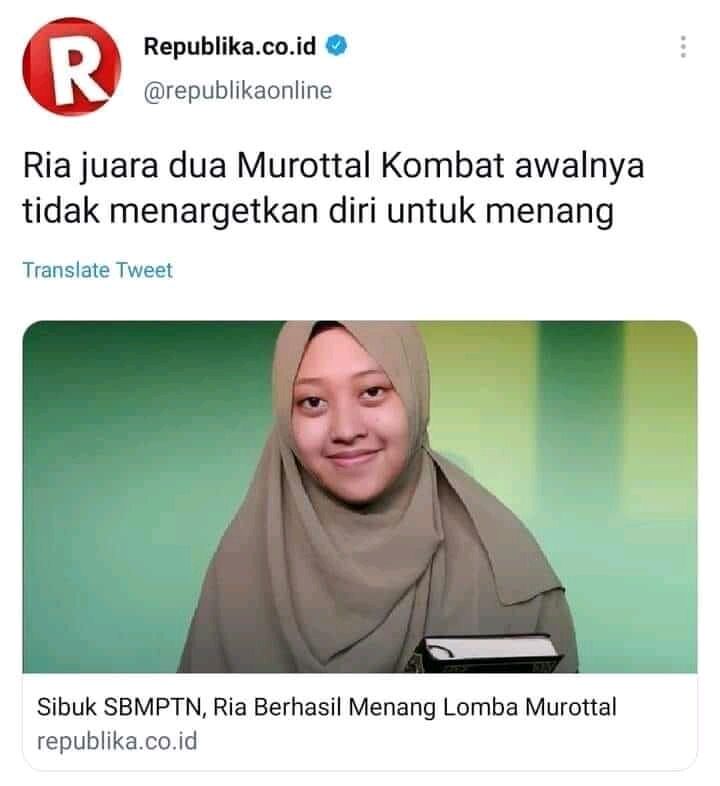720x786 pixels.
Task: Open the three-dot more options menu
Action: pyautogui.click(x=683, y=47)
